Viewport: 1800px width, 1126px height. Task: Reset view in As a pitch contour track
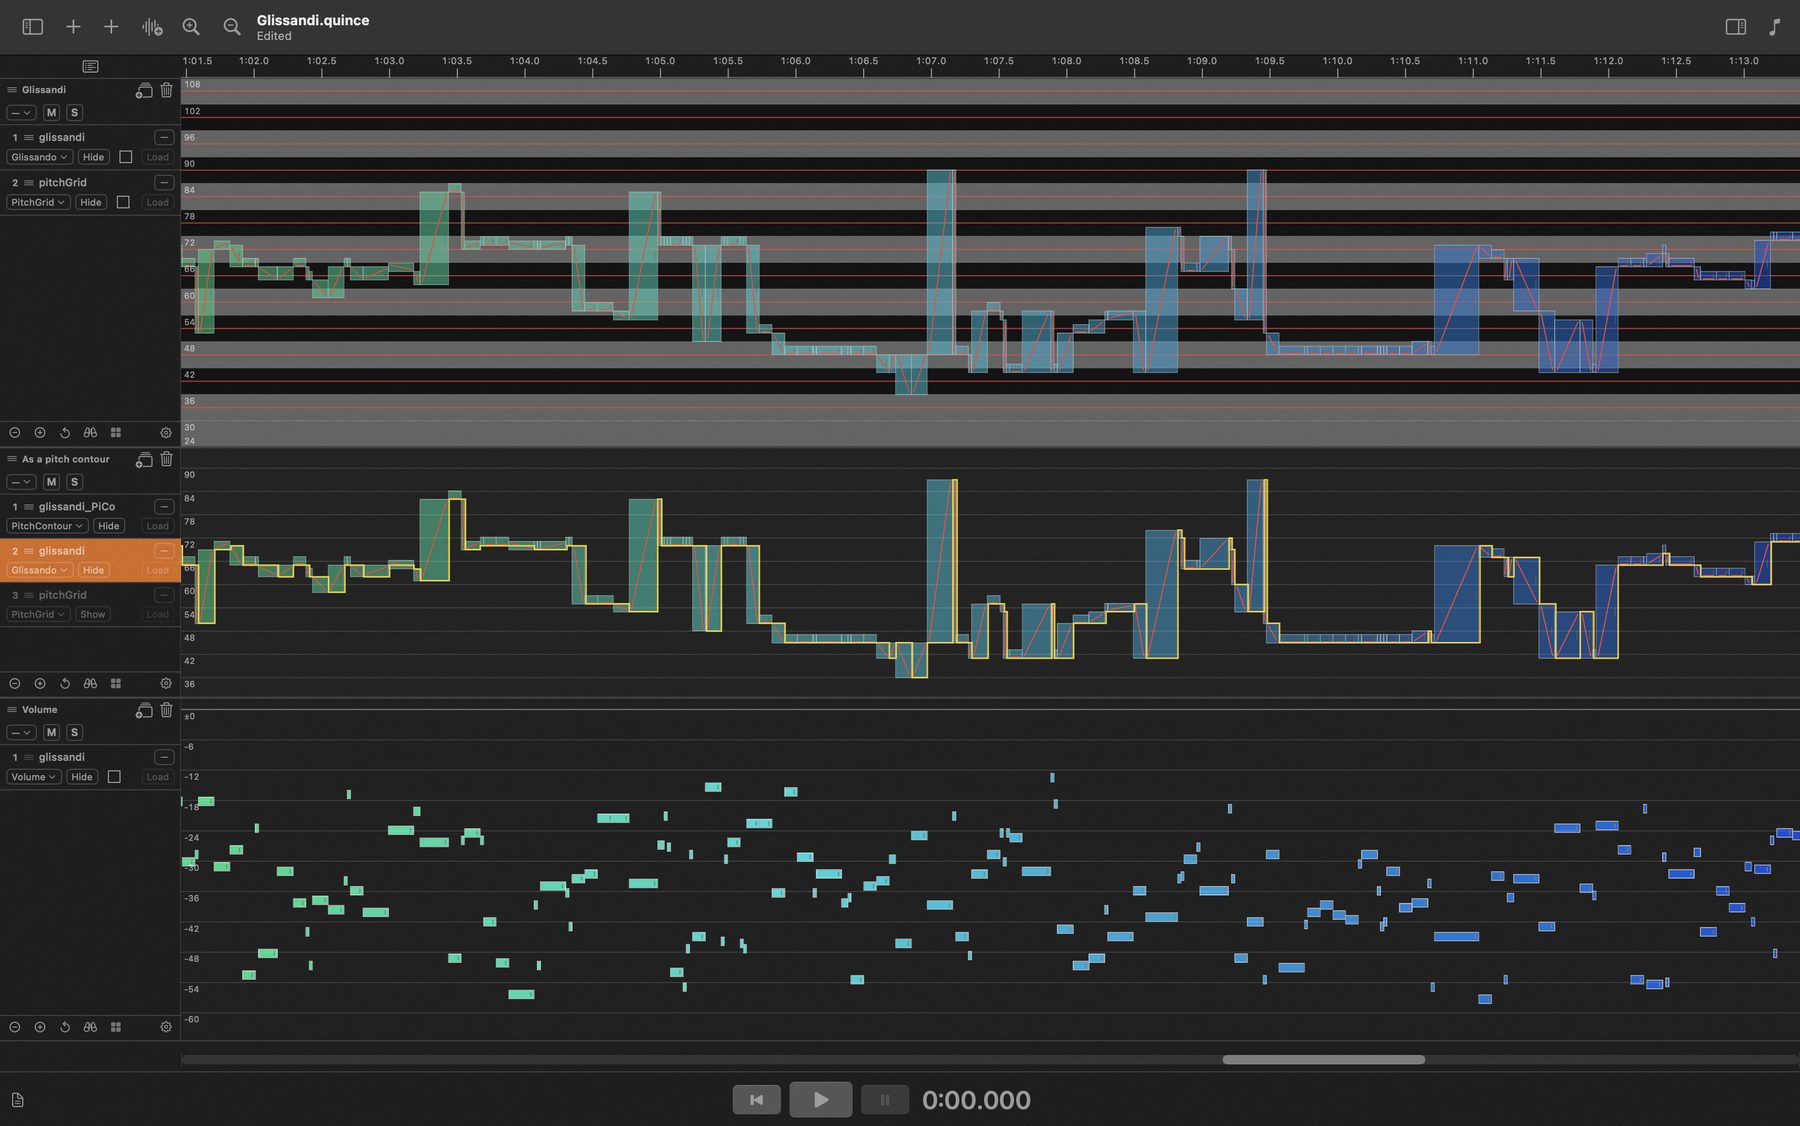[x=65, y=684]
